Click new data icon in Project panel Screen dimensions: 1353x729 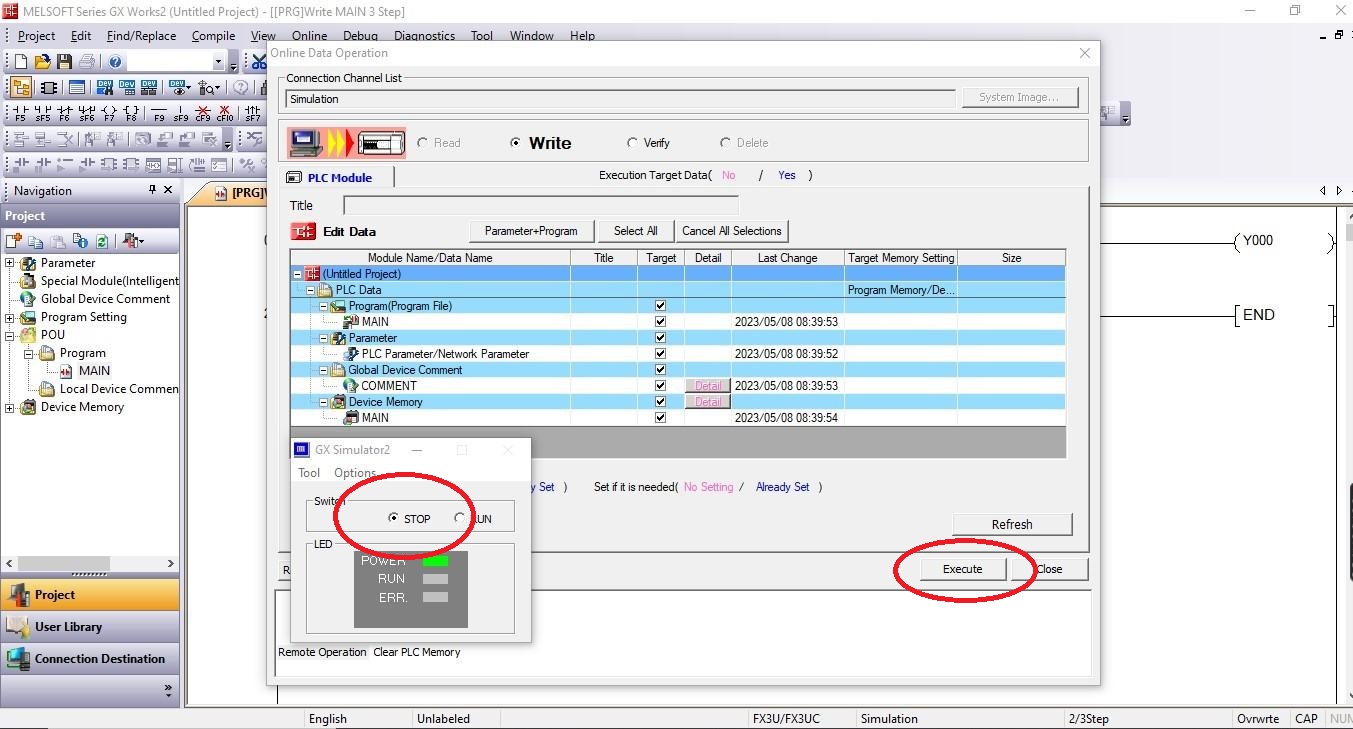coord(14,241)
